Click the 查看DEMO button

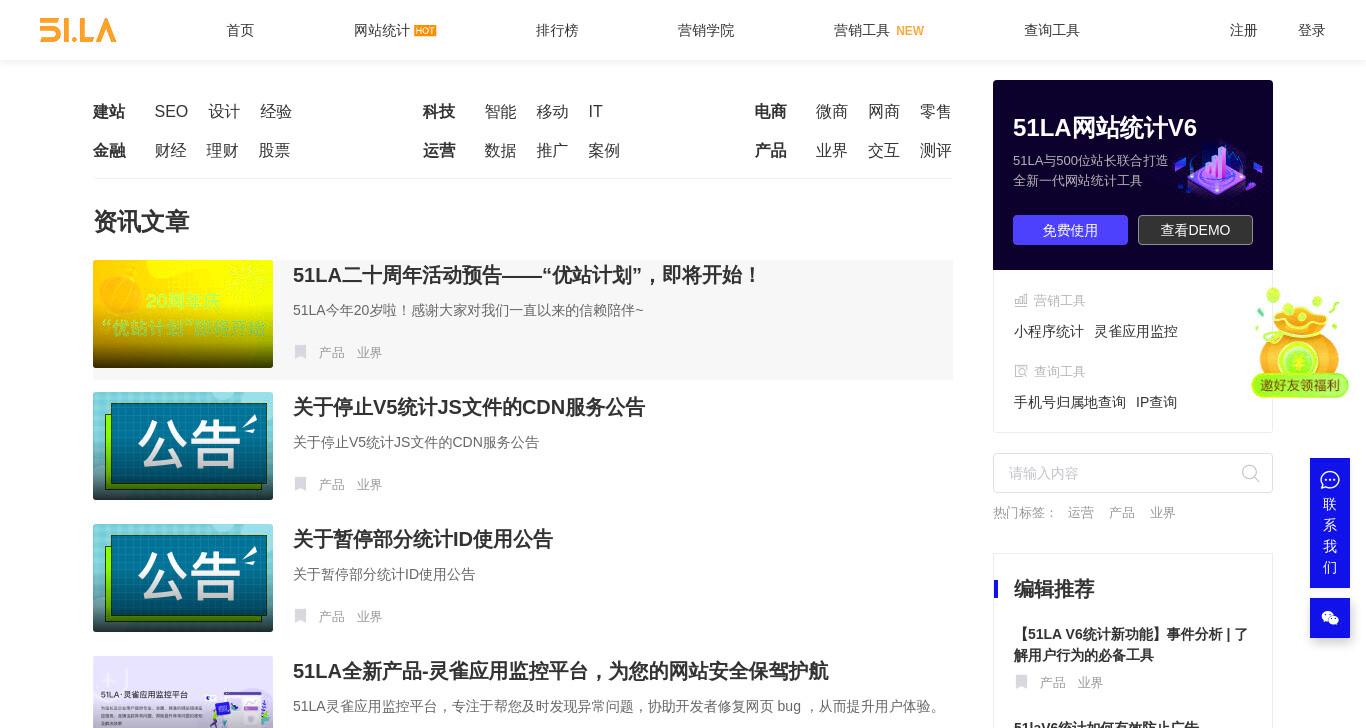[x=1195, y=230]
